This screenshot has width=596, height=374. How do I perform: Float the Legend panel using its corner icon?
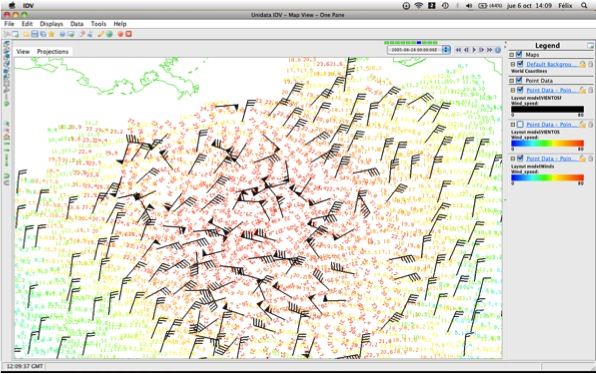coord(590,46)
